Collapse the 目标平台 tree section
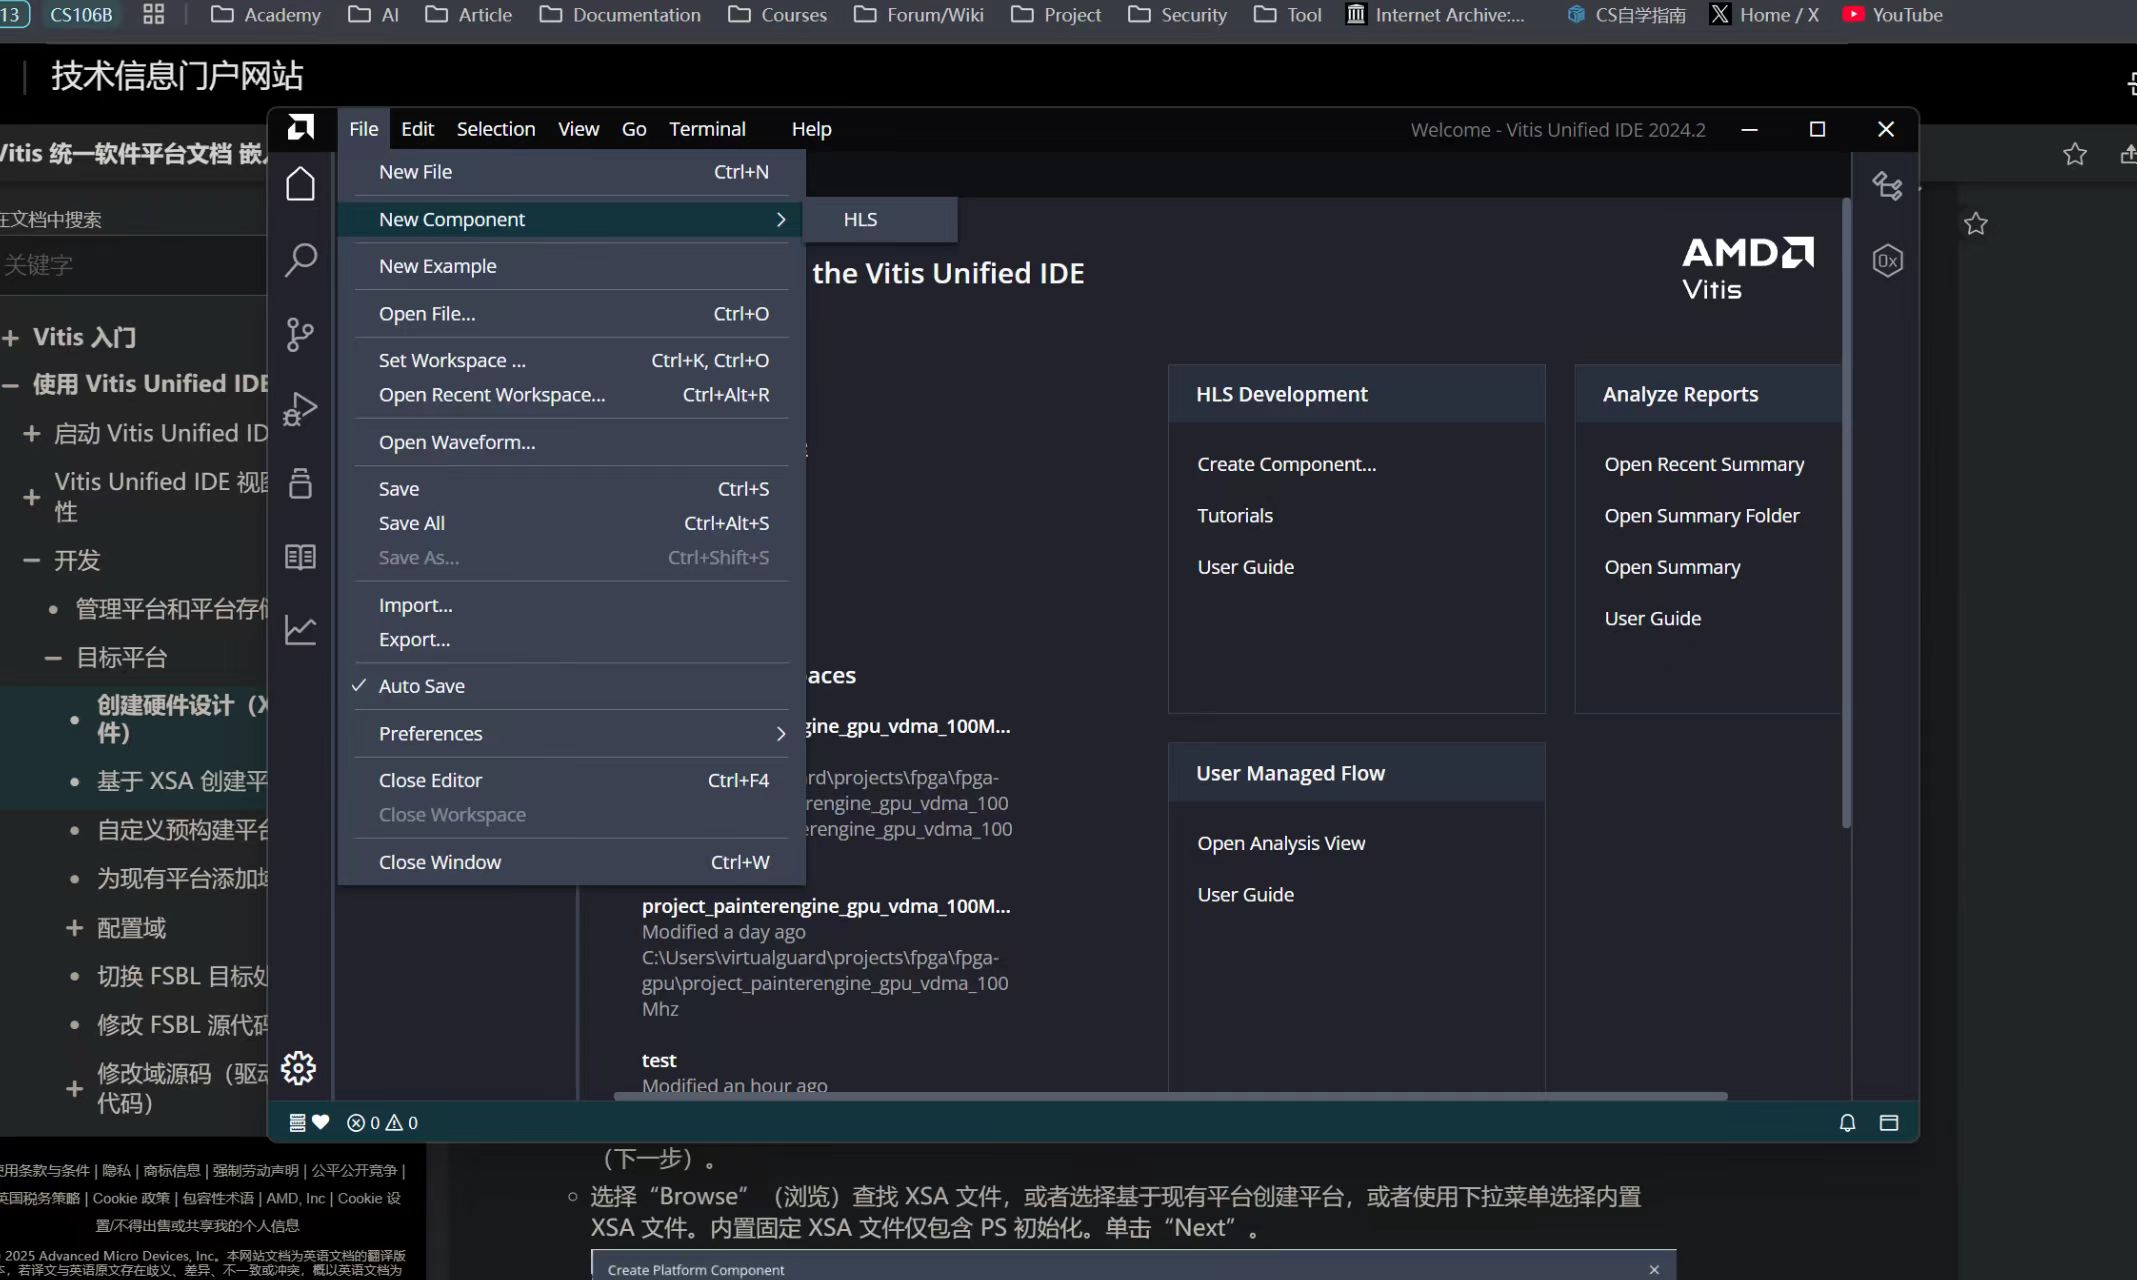The width and height of the screenshot is (2137, 1280). point(54,658)
